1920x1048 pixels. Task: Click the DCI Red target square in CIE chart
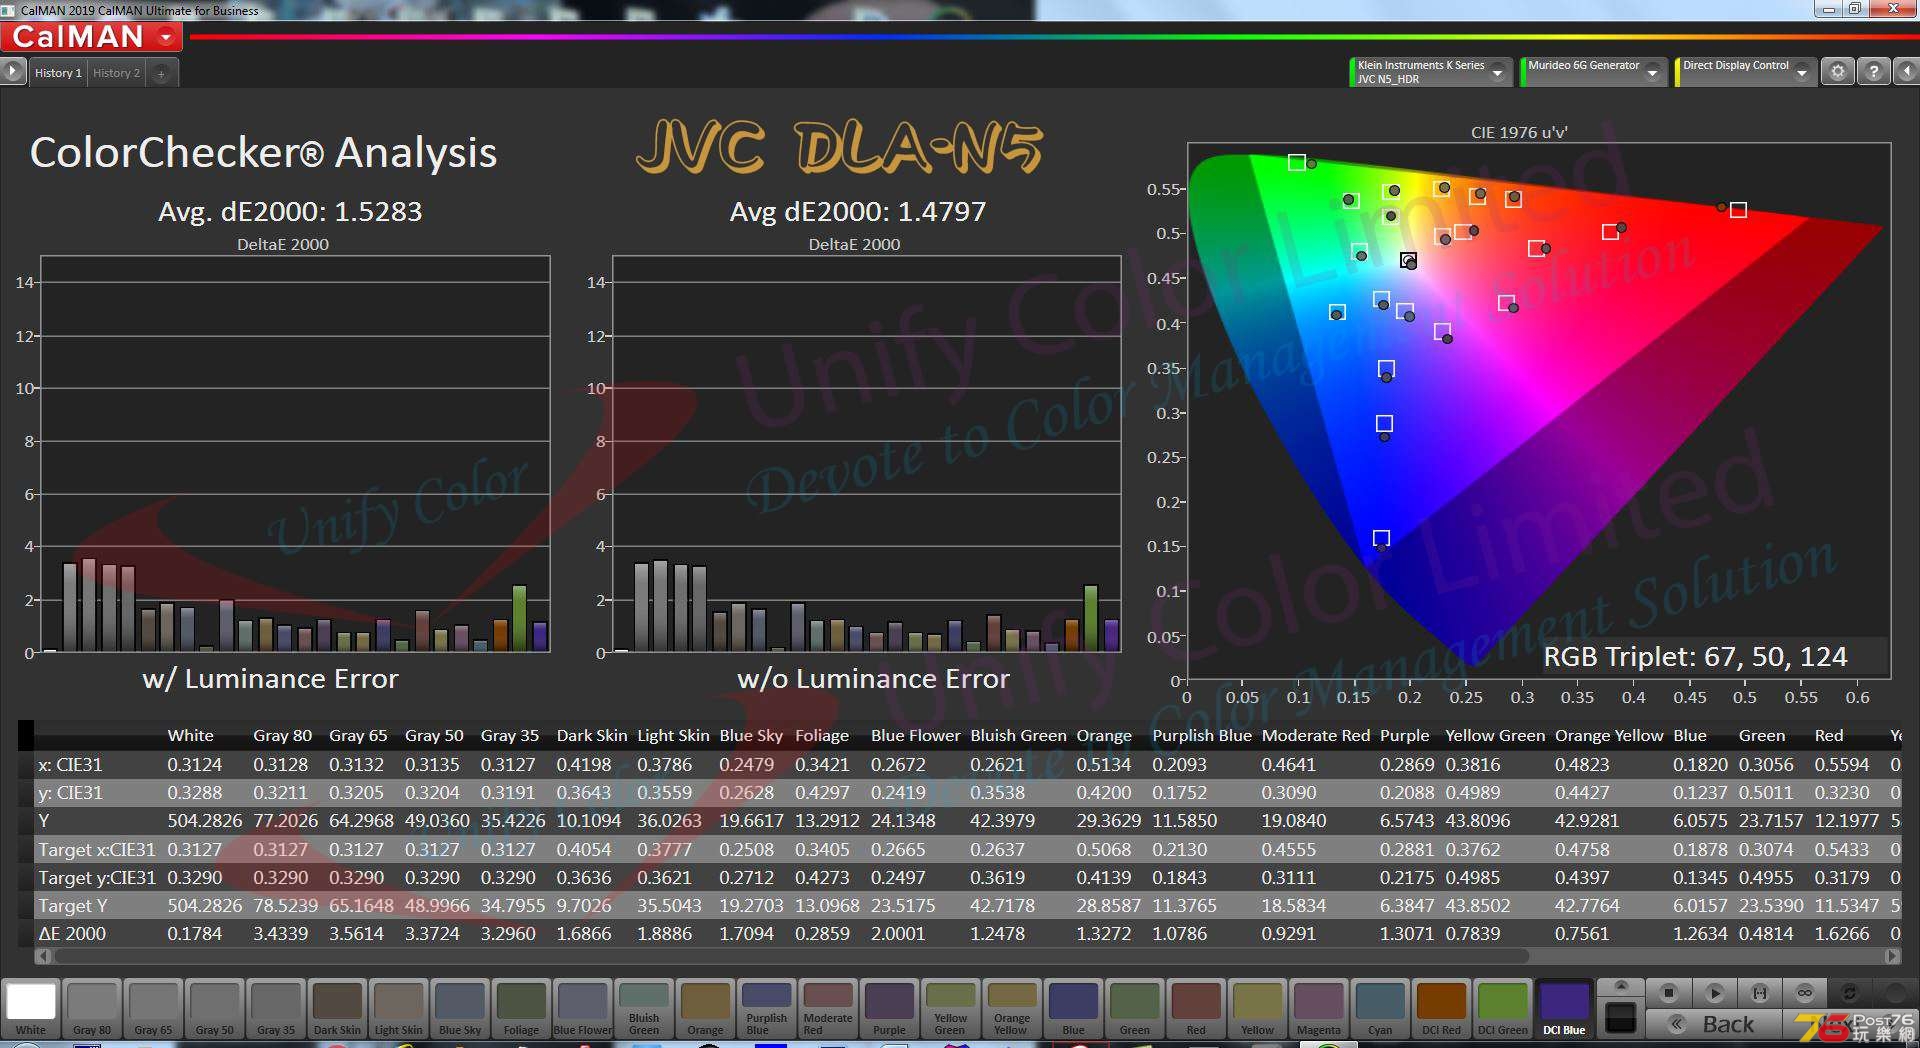tap(1738, 210)
